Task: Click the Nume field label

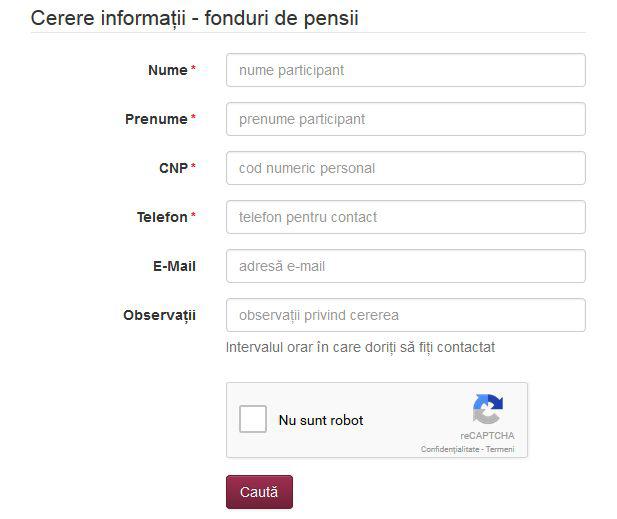Action: [x=167, y=70]
